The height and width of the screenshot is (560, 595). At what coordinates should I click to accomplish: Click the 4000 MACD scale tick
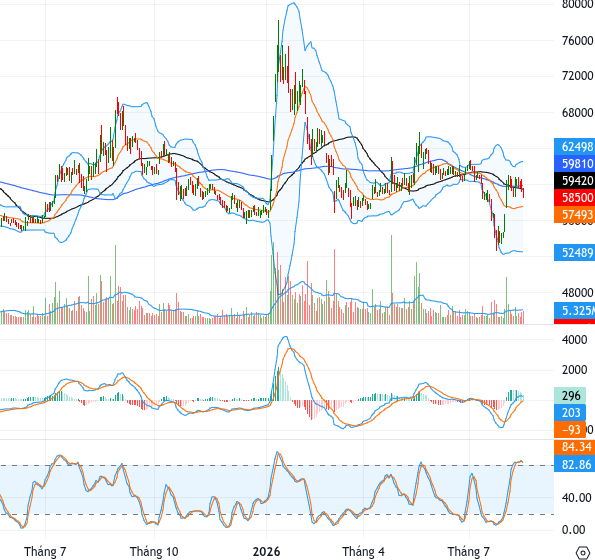(574, 340)
